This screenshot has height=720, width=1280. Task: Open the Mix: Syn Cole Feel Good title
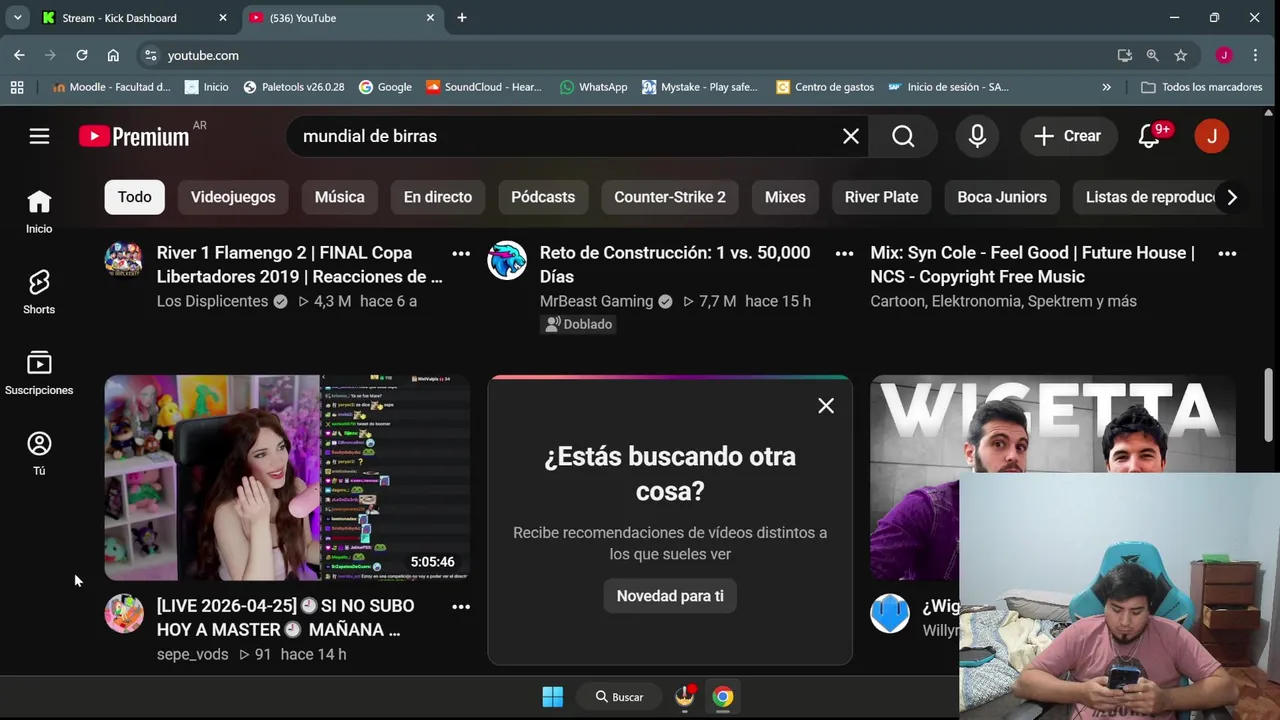pyautogui.click(x=1032, y=265)
